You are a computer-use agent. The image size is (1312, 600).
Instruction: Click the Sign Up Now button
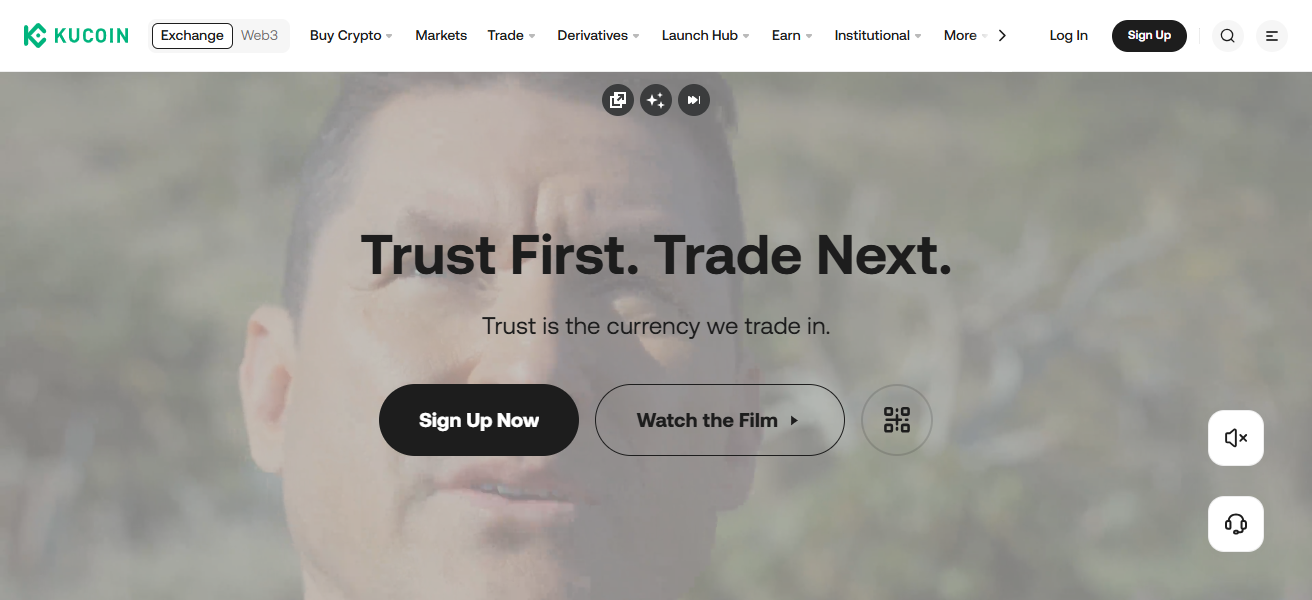tap(479, 420)
